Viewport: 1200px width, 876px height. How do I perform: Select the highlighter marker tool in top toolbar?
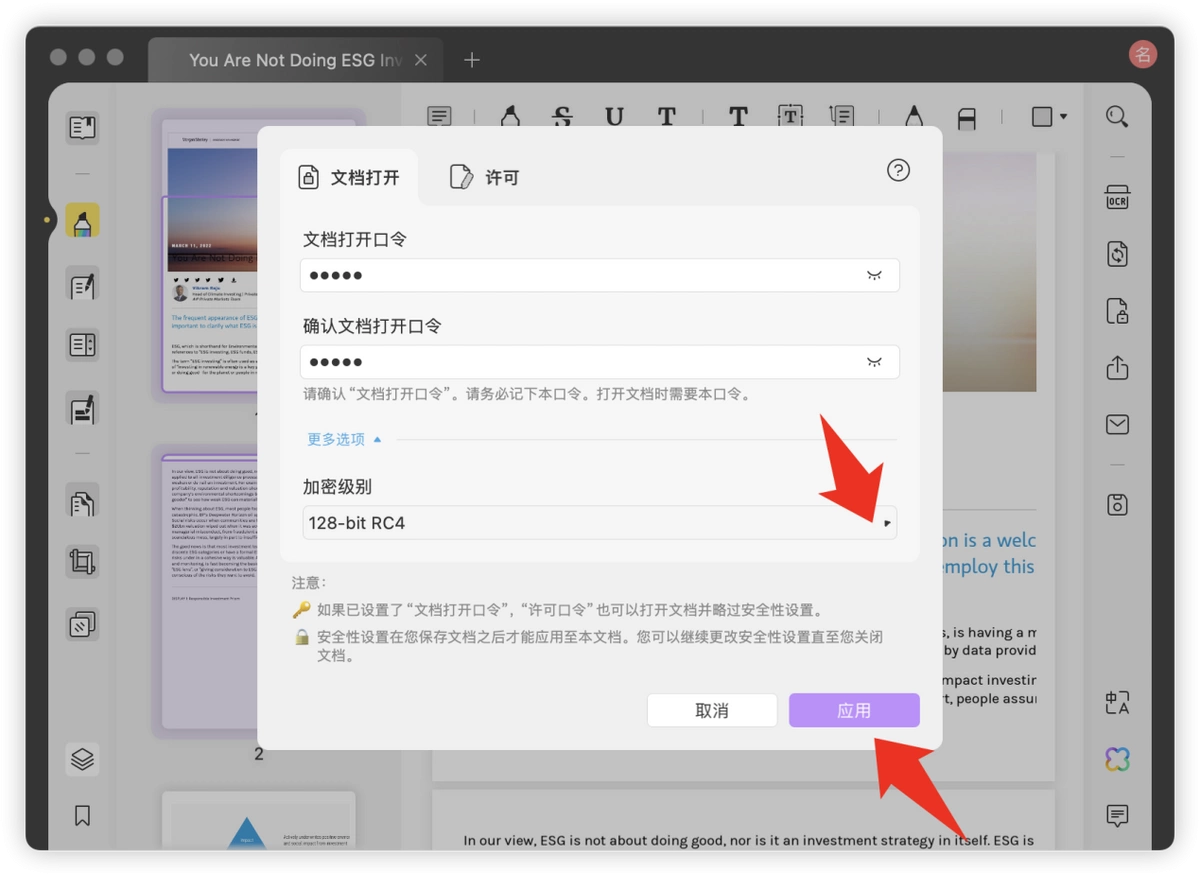[510, 117]
